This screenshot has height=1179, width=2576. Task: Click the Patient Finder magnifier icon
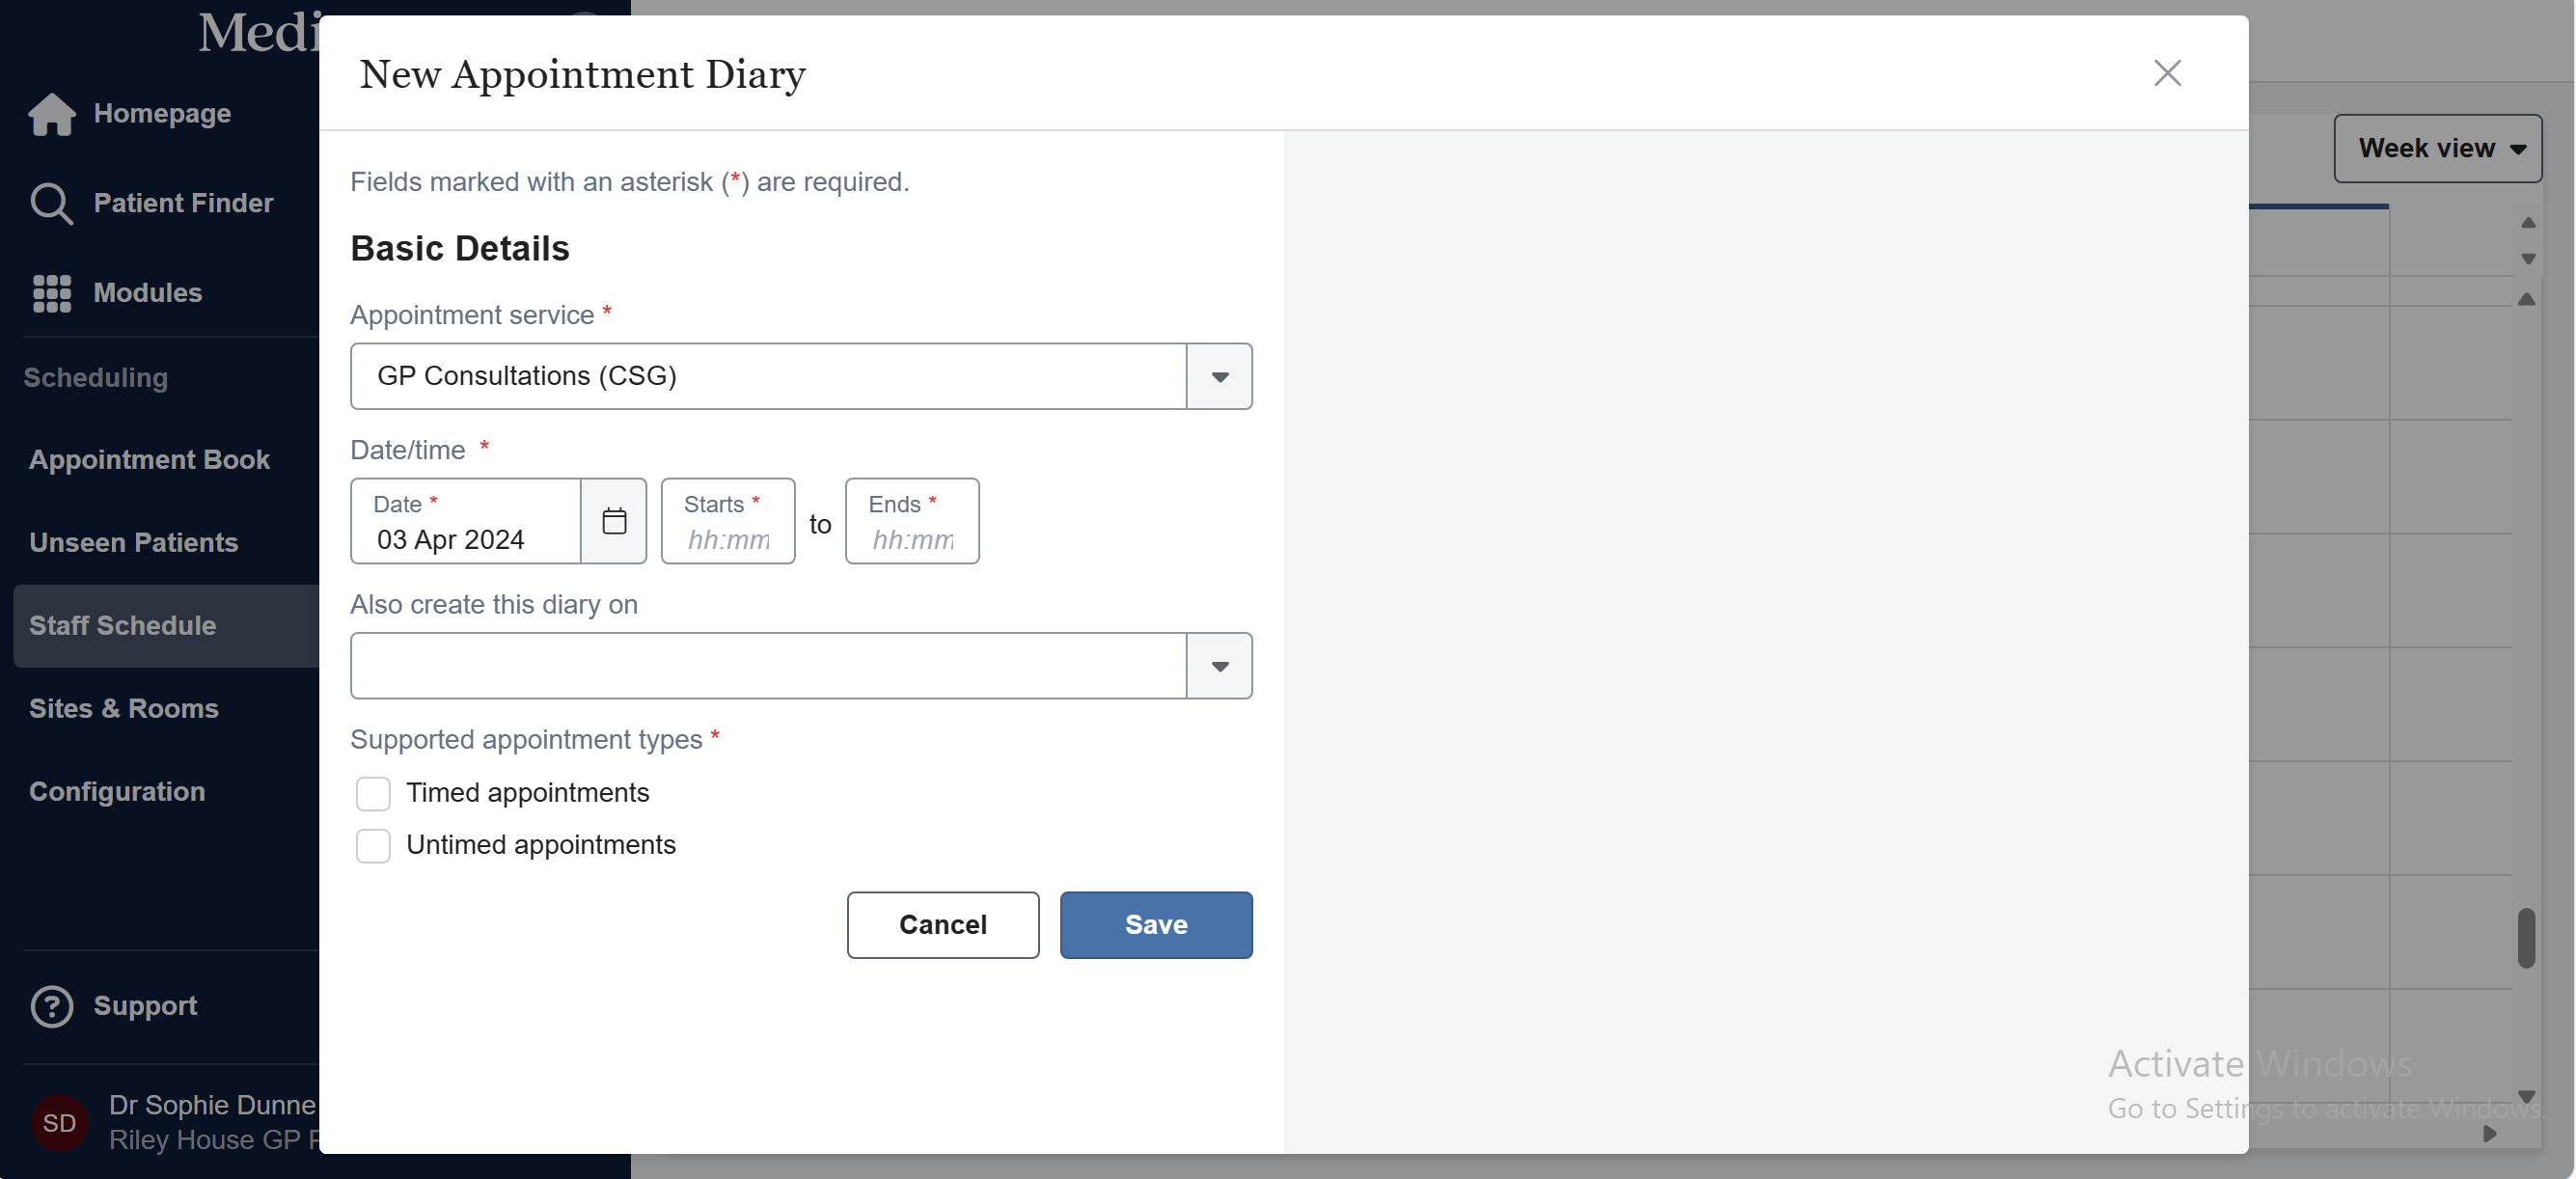[50, 203]
